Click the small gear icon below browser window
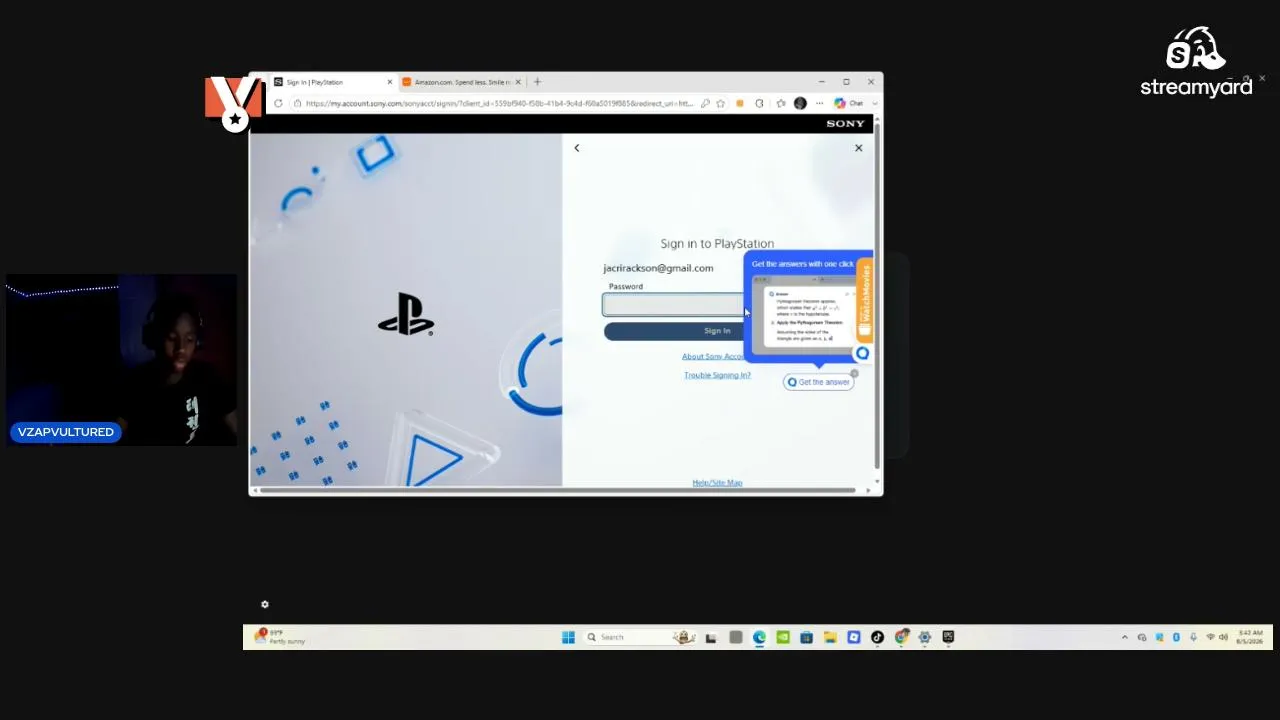The image size is (1280, 720). (x=265, y=605)
